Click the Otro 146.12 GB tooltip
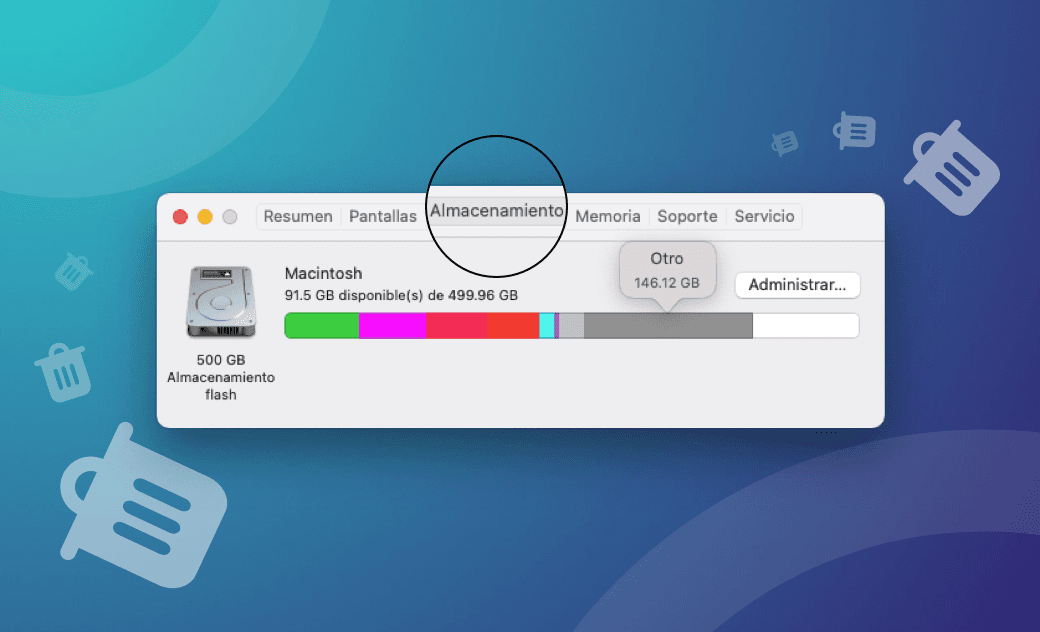The image size is (1040, 632). (x=668, y=268)
